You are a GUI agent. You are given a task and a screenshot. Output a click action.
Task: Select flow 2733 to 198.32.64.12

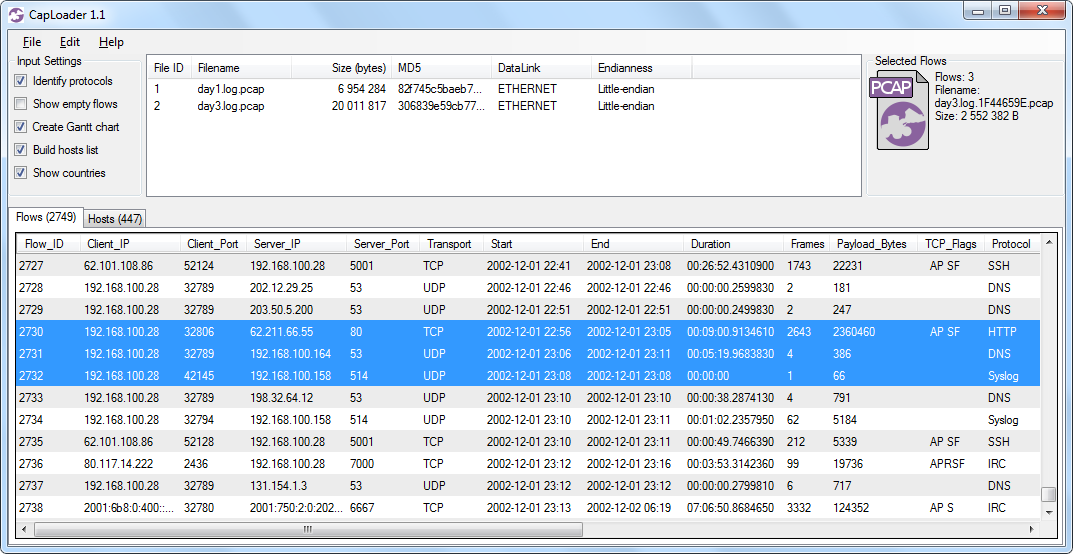tap(528, 397)
